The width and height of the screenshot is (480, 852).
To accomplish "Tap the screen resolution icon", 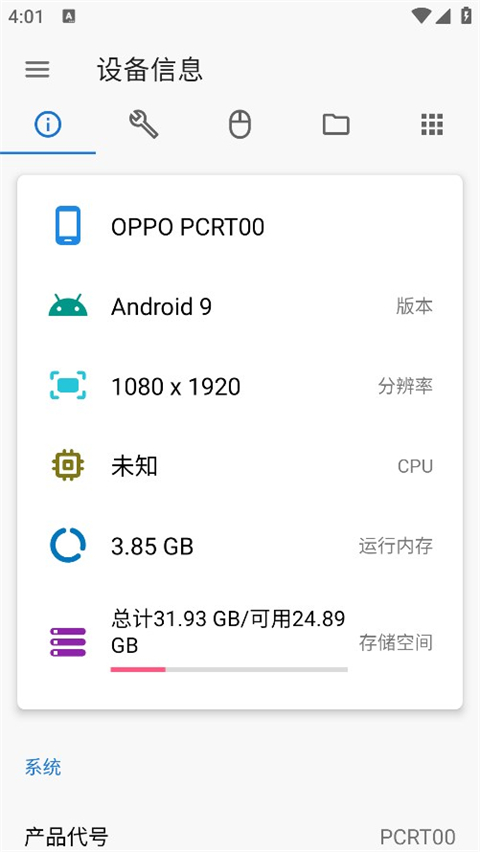I will [68, 385].
